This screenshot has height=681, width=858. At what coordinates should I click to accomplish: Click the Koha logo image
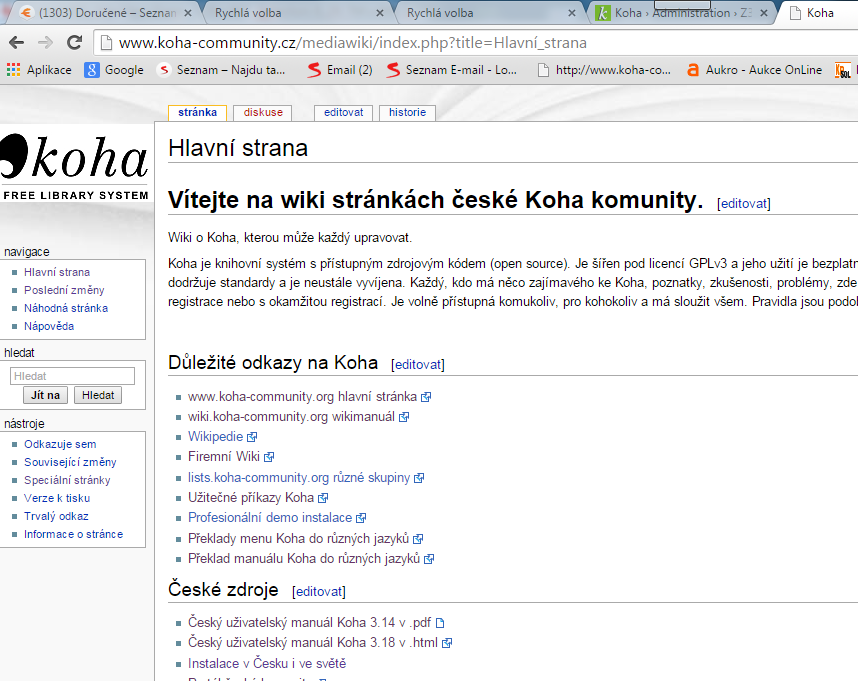pos(74,167)
